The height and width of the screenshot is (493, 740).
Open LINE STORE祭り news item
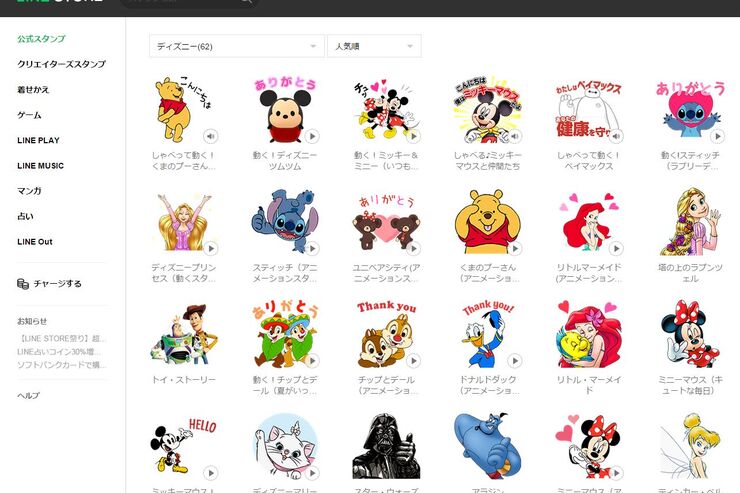(x=61, y=339)
